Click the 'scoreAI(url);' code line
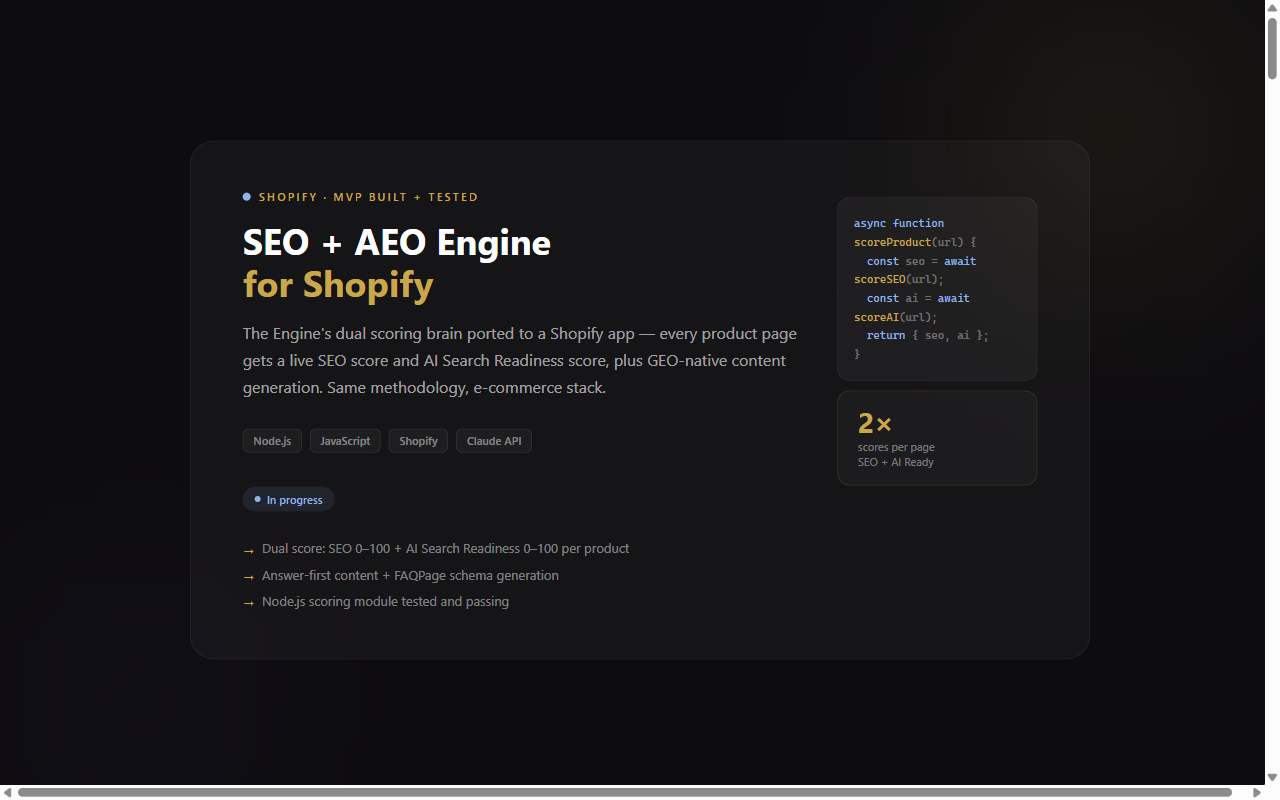This screenshot has height=800, width=1280. coord(896,317)
